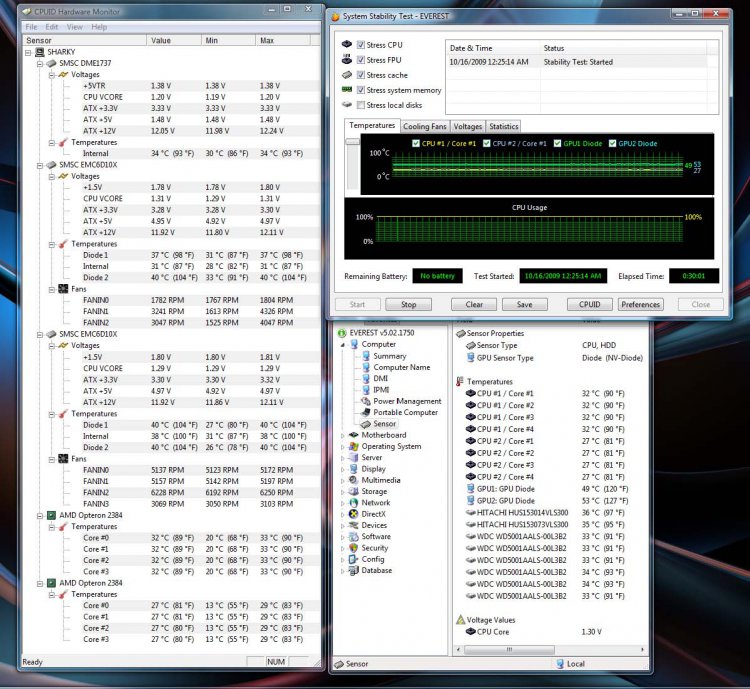The image size is (750, 689).
Task: Collapse the first AMD Opteron 2384 node
Action: [40, 515]
